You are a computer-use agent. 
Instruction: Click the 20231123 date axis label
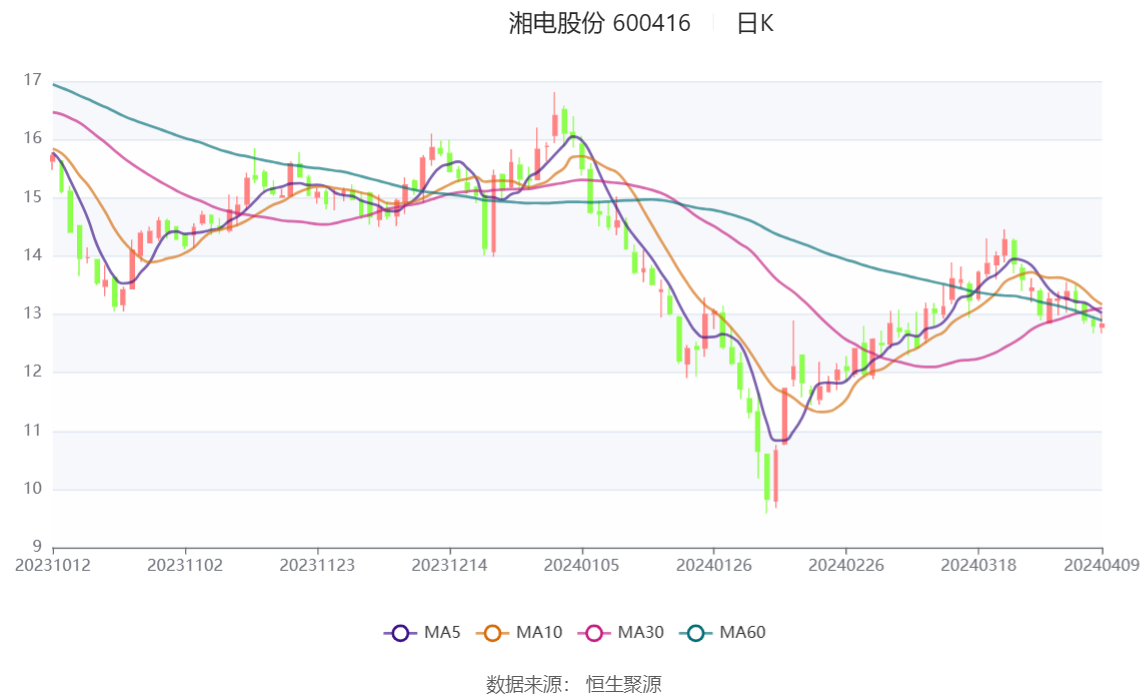[317, 566]
